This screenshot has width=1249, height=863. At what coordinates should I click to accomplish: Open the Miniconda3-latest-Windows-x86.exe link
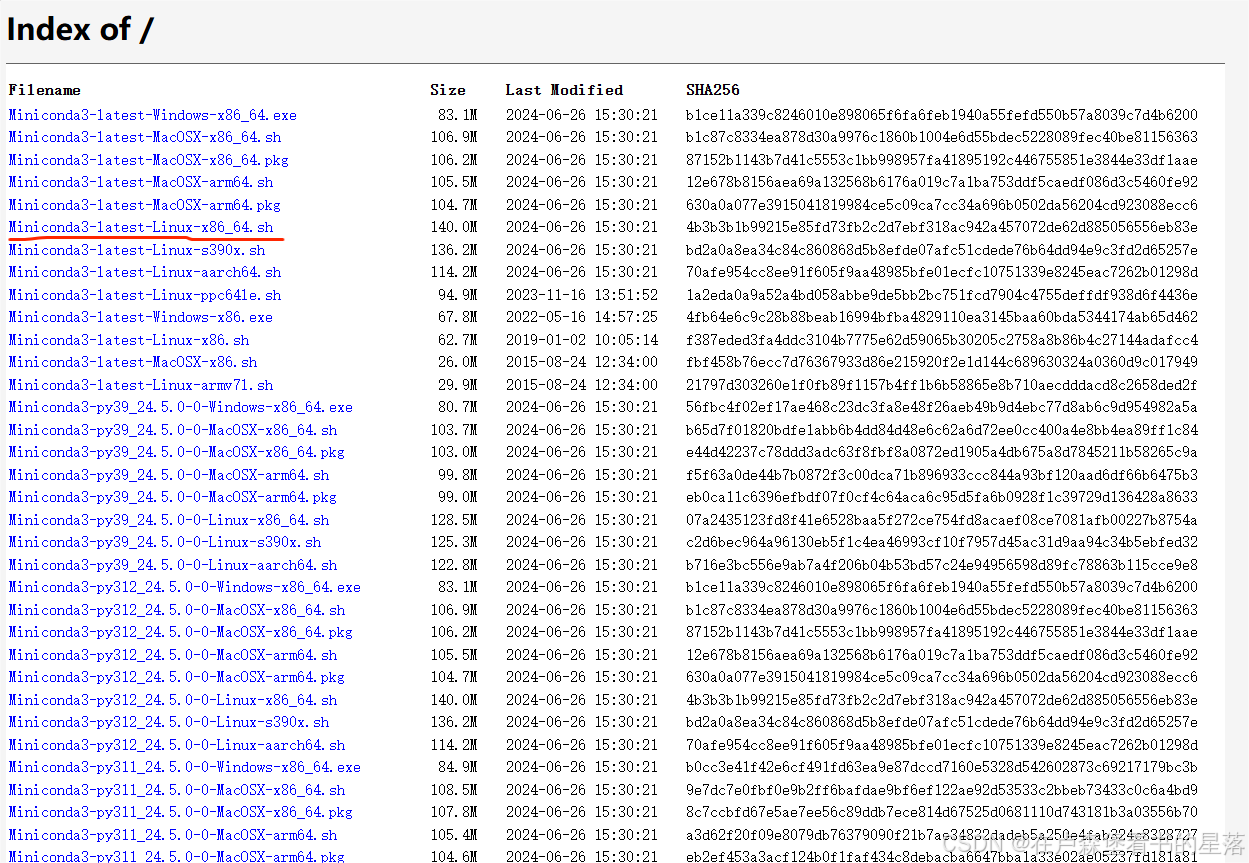141,317
